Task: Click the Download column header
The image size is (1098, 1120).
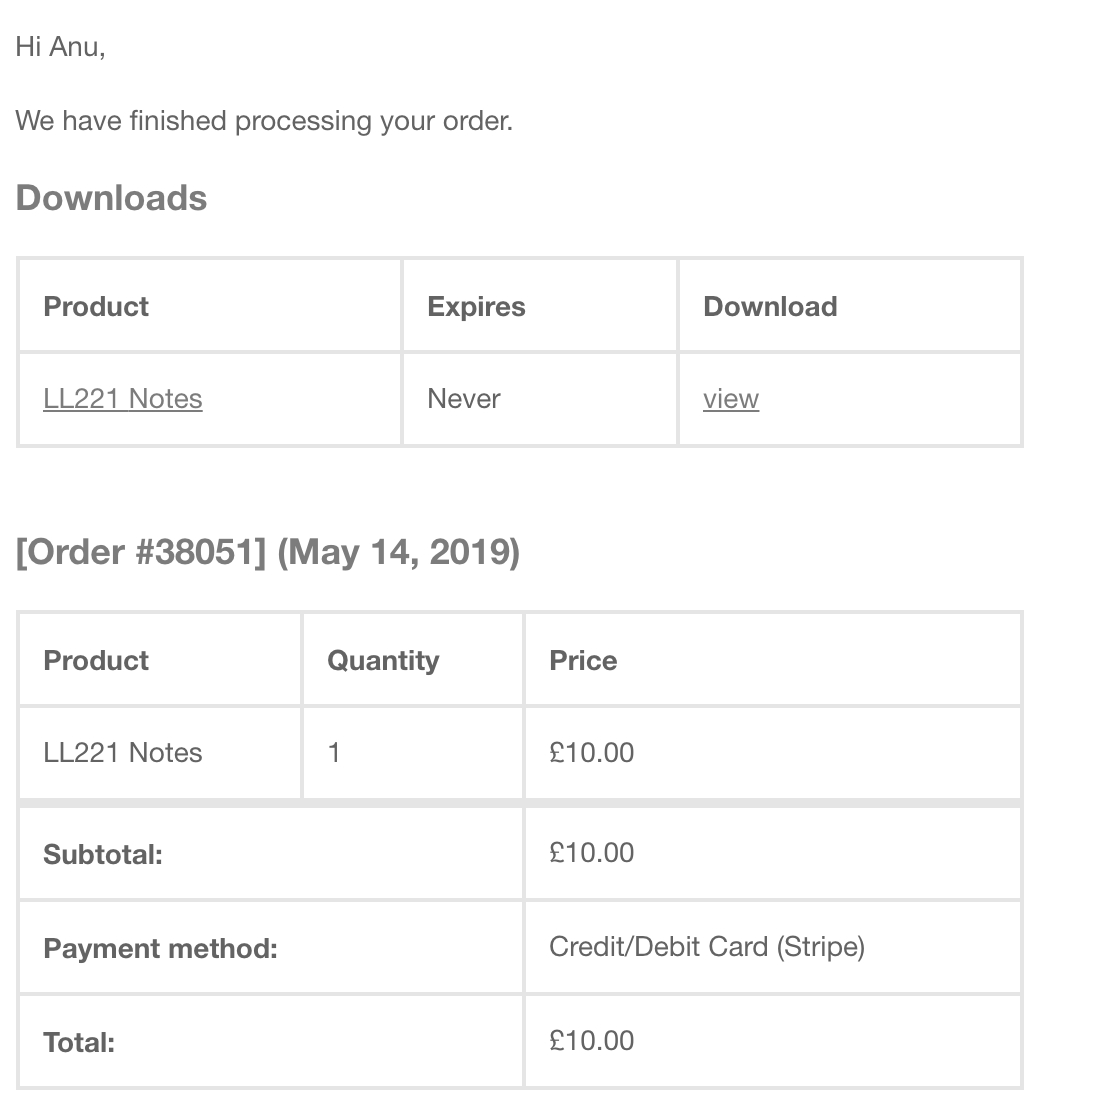Action: pos(770,306)
